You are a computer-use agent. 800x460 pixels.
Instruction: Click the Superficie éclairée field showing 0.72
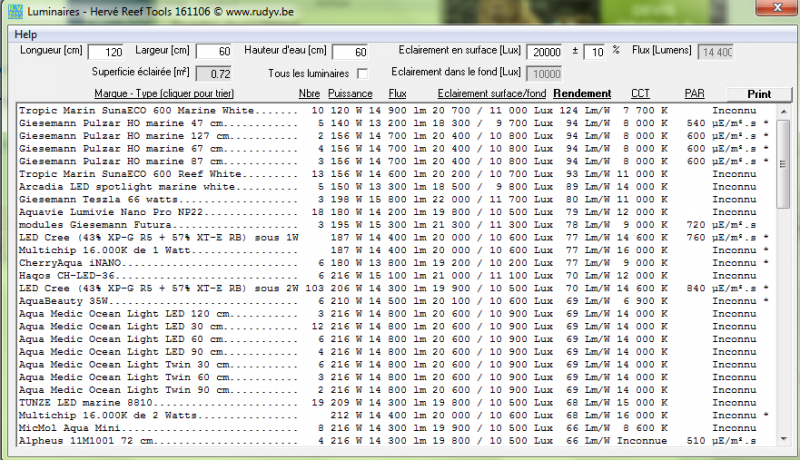(x=214, y=74)
